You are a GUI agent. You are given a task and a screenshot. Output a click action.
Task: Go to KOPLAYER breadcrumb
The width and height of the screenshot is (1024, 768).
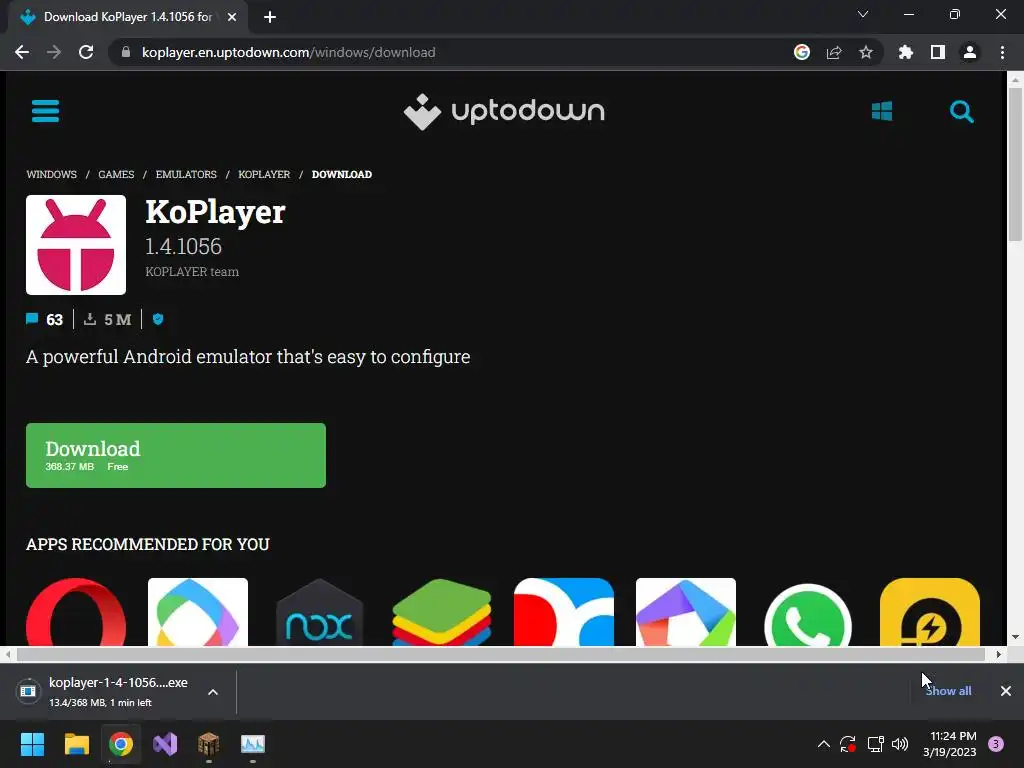(264, 174)
